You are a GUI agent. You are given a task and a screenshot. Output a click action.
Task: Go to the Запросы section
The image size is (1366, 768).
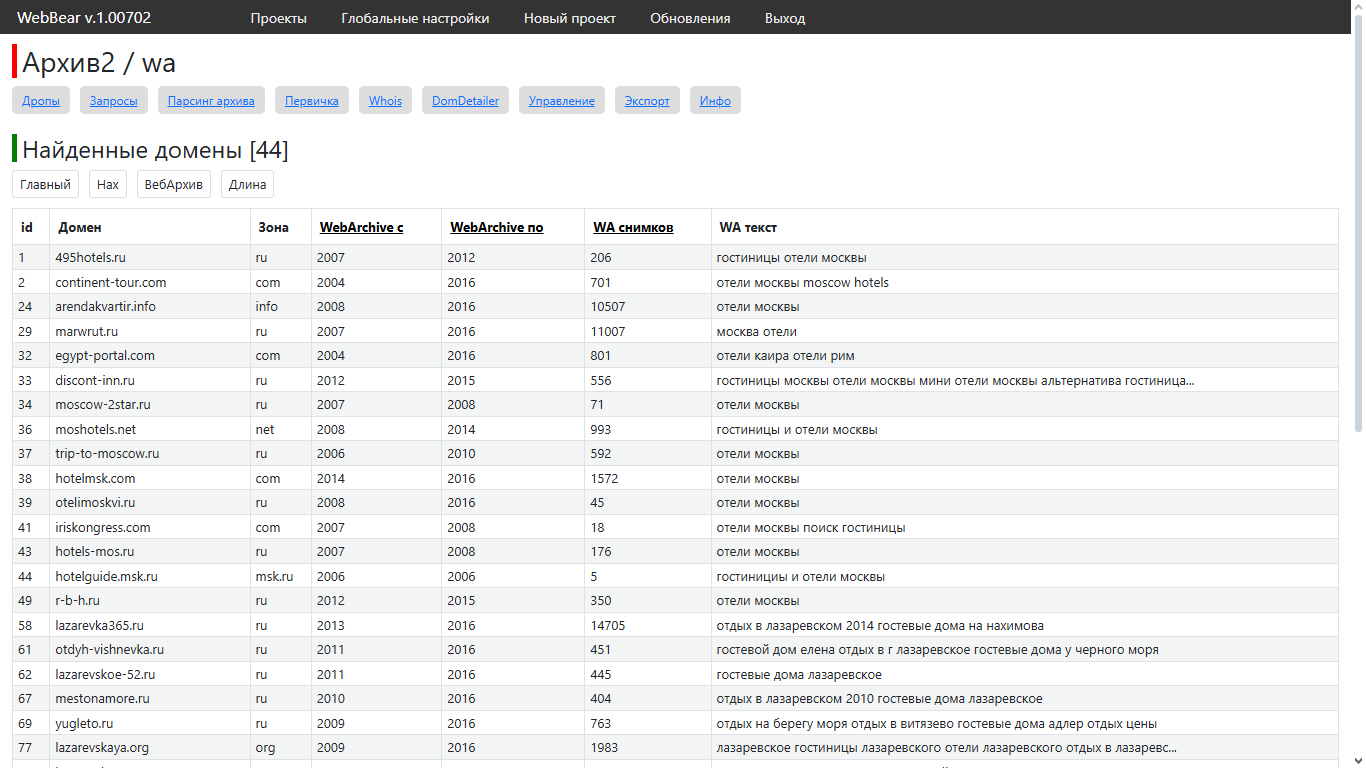[x=114, y=100]
